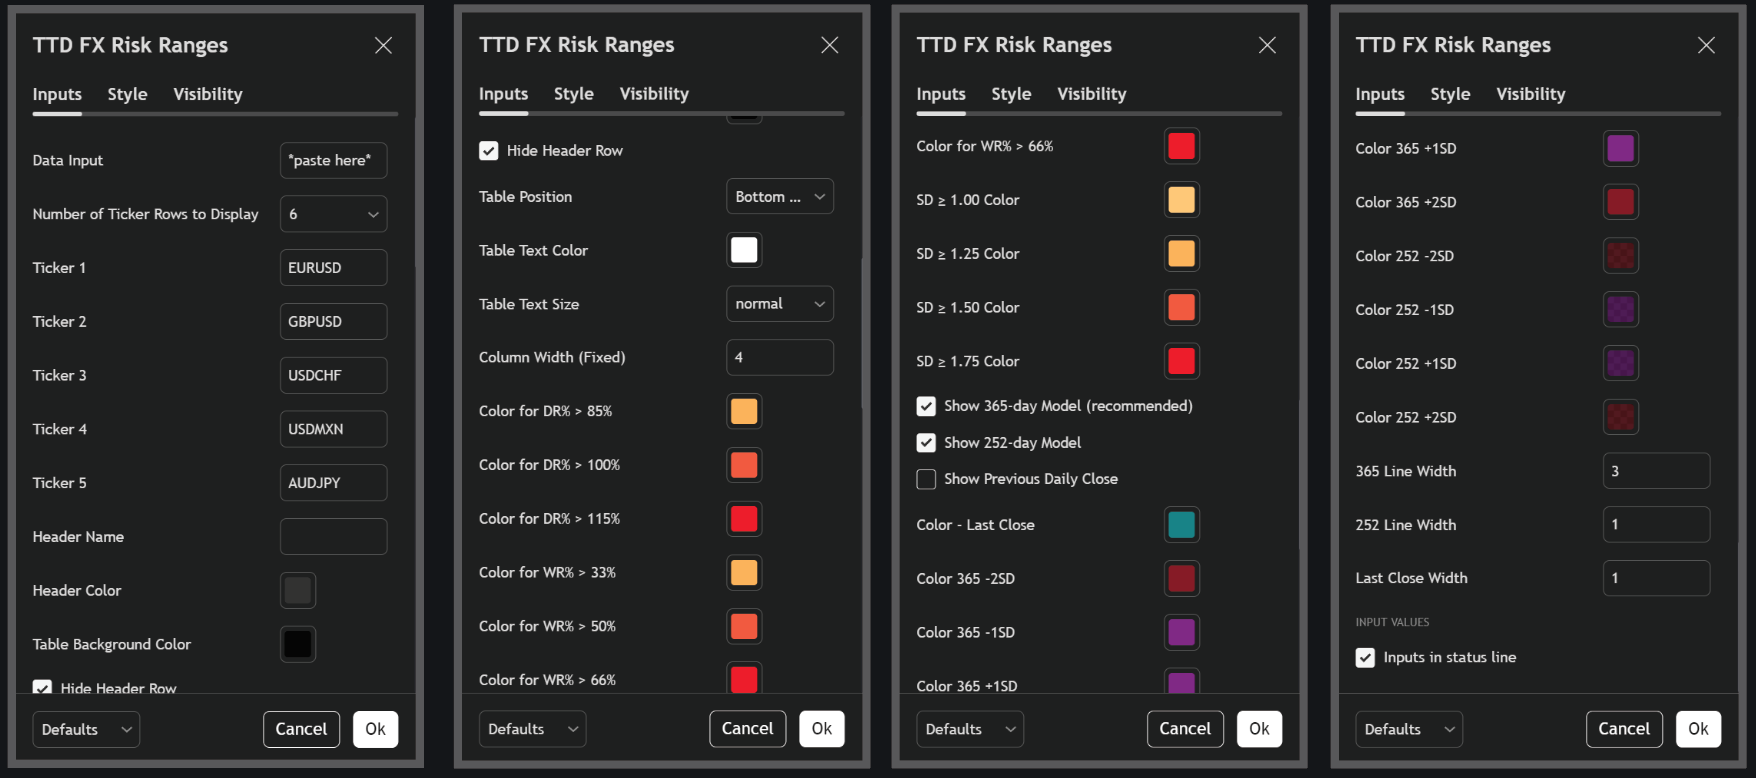Click Ticker 1 field containing EURUSD
The image size is (1756, 778).
coord(333,268)
